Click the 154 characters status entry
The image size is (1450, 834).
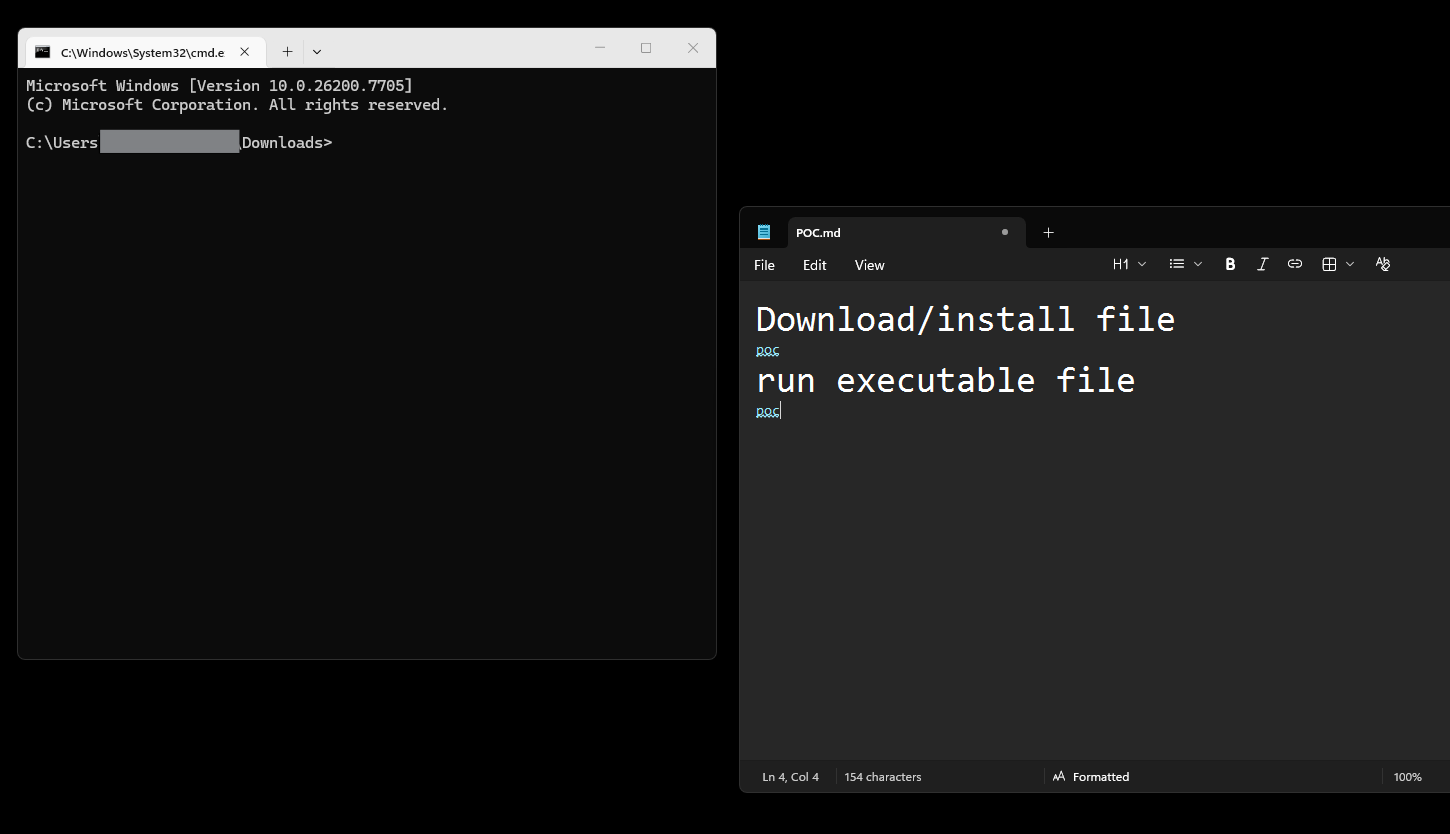pos(882,777)
